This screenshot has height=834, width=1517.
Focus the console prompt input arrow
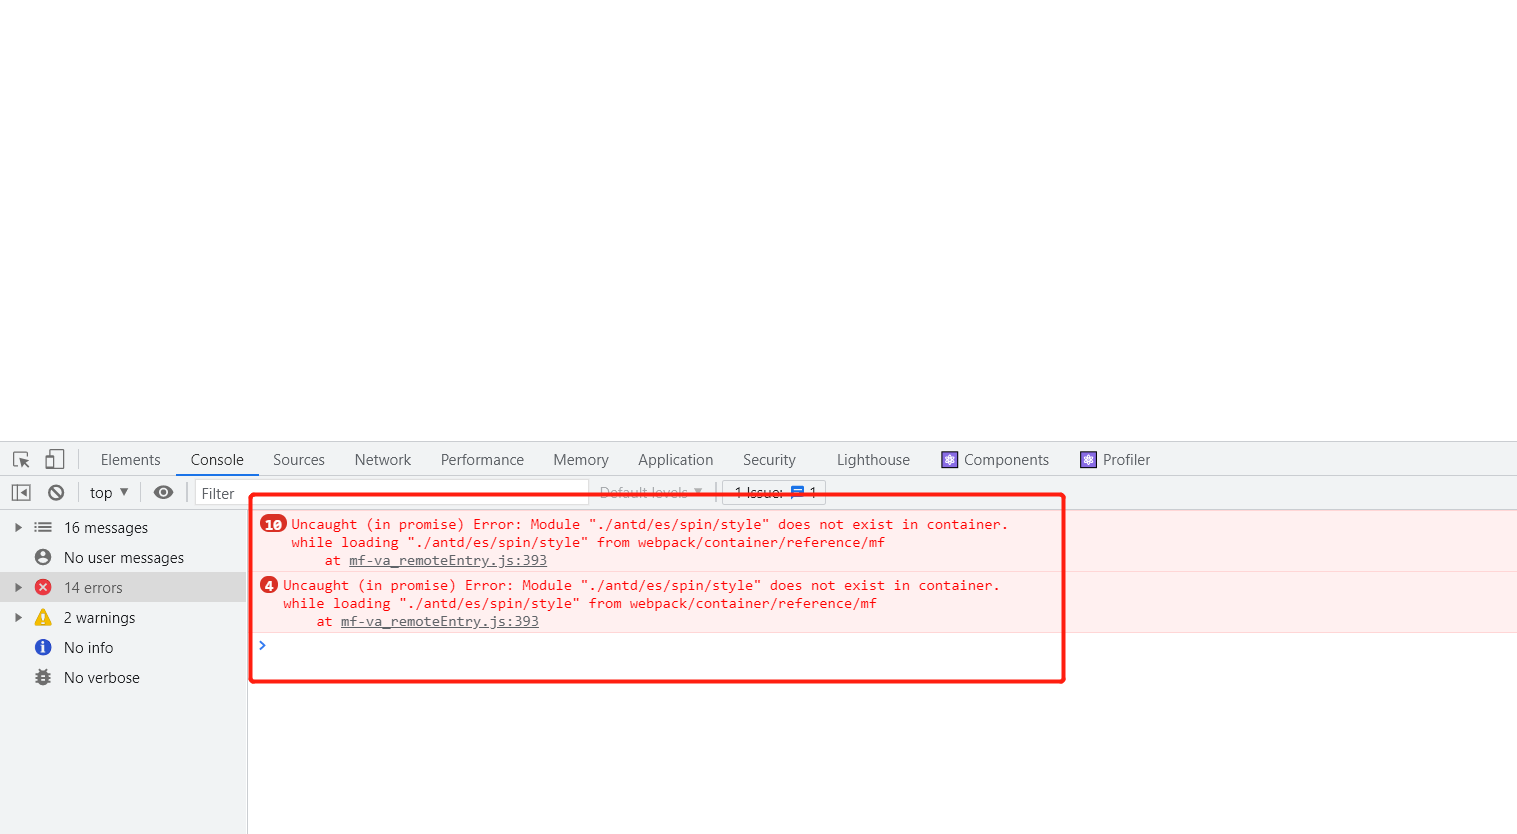(262, 645)
